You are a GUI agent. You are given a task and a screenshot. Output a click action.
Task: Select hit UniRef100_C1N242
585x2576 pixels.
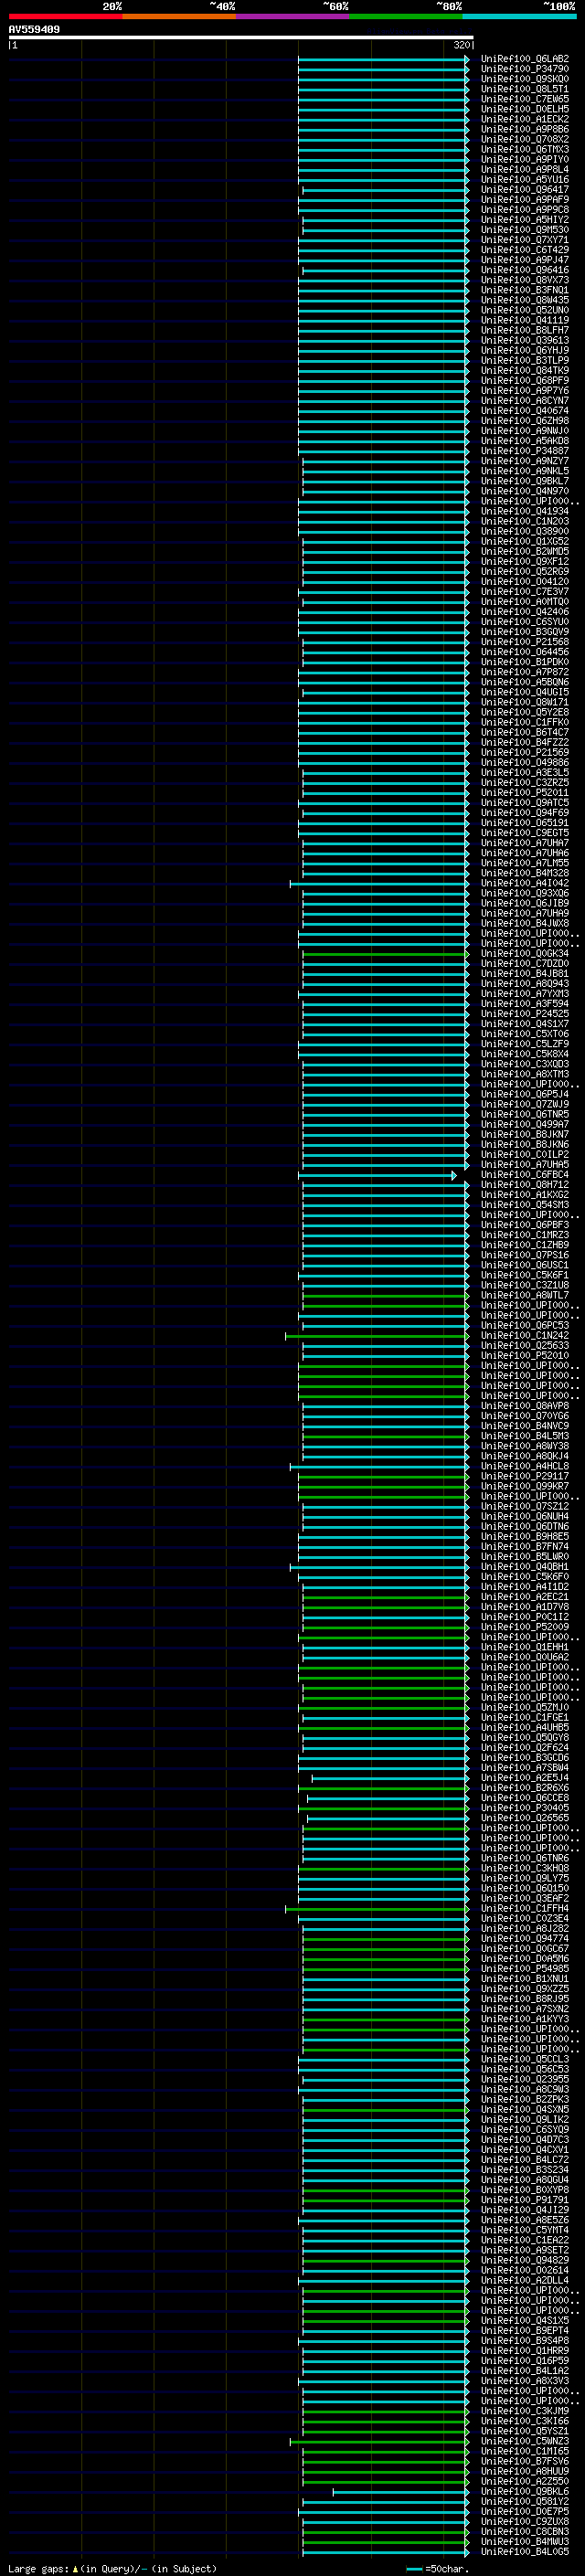[525, 1336]
